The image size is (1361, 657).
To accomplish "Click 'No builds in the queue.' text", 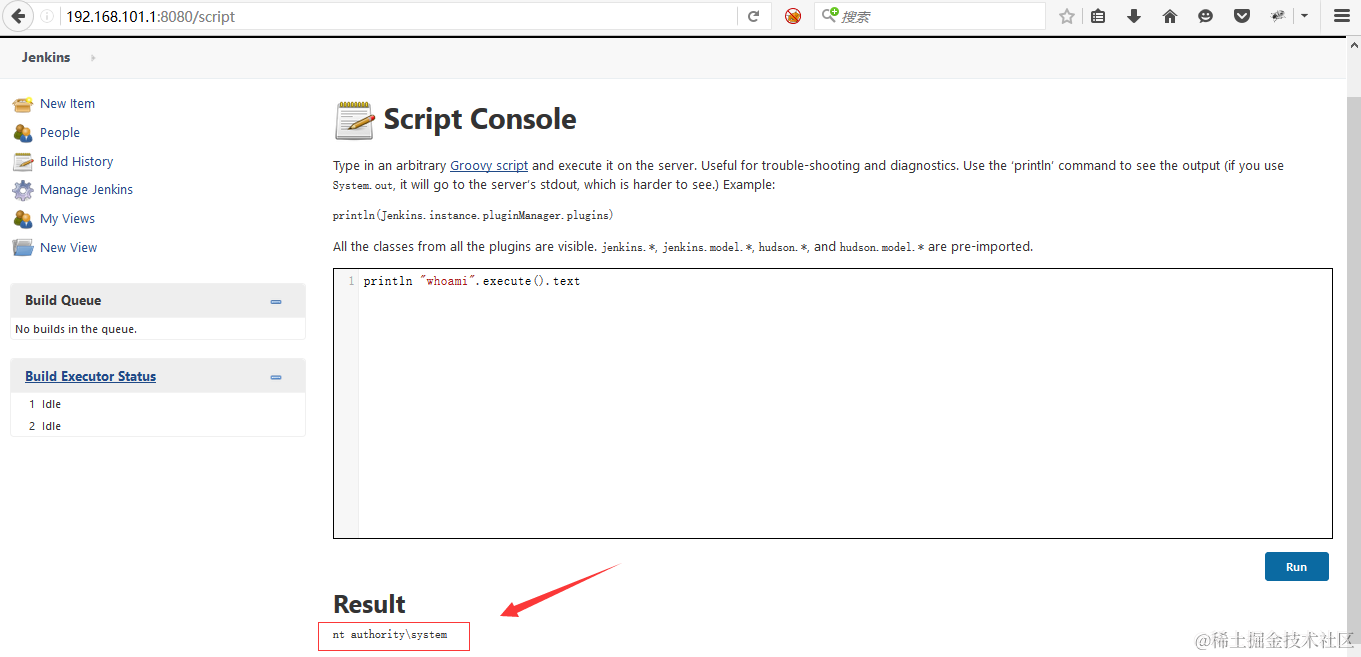I will tap(76, 329).
